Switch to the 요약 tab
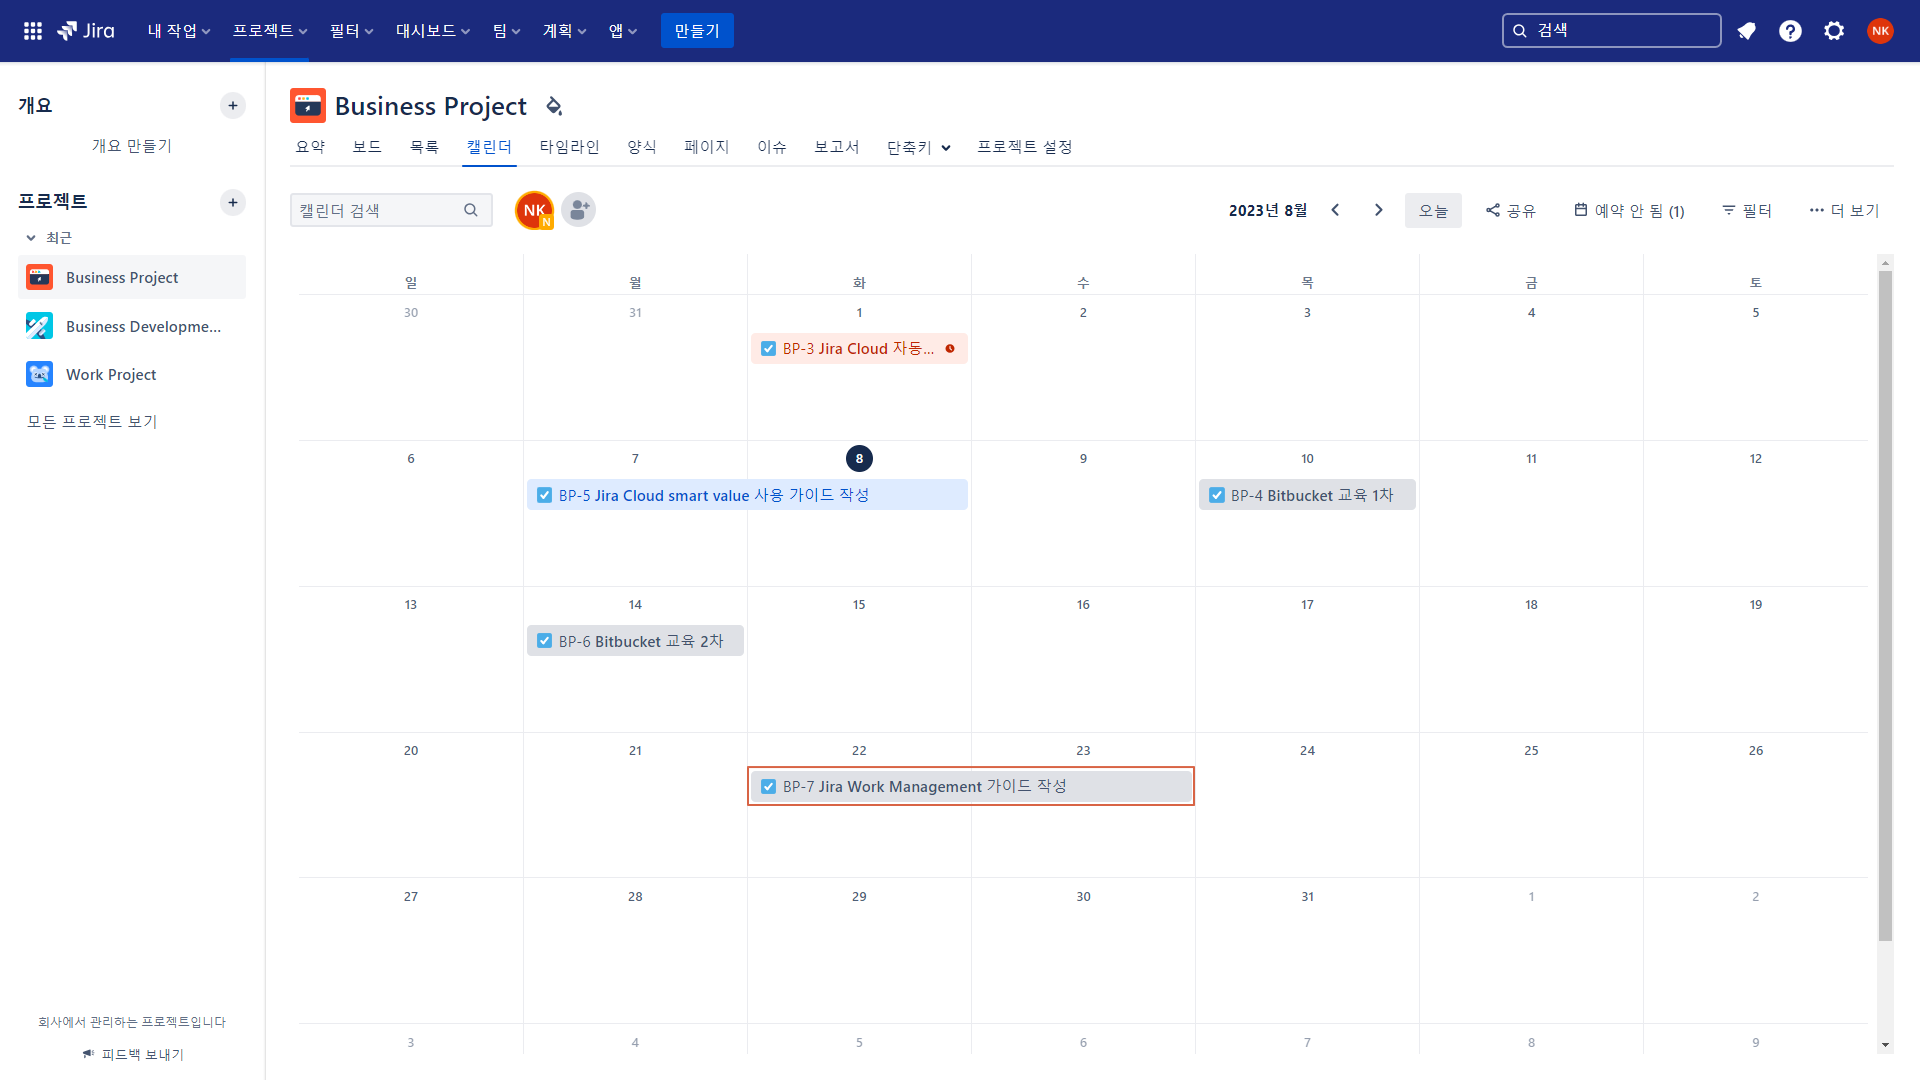 tap(311, 147)
